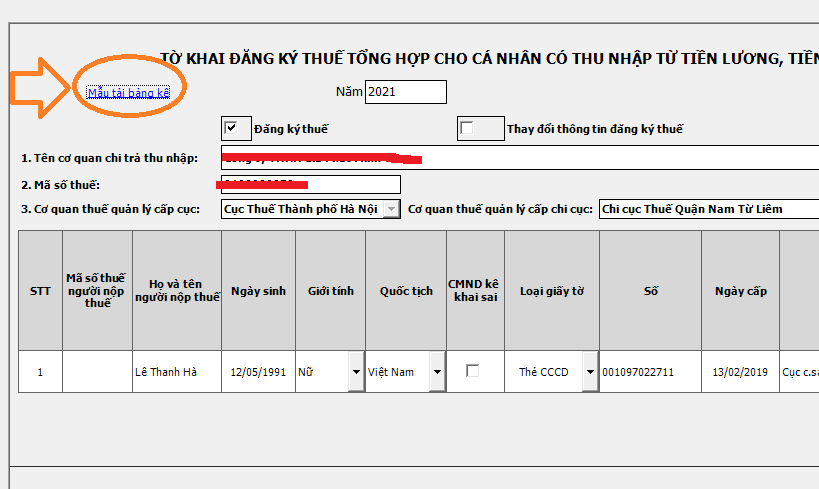Image resolution: width=819 pixels, height=489 pixels.
Task: Click the 'Ngày cấp' column header
Action: click(x=741, y=290)
